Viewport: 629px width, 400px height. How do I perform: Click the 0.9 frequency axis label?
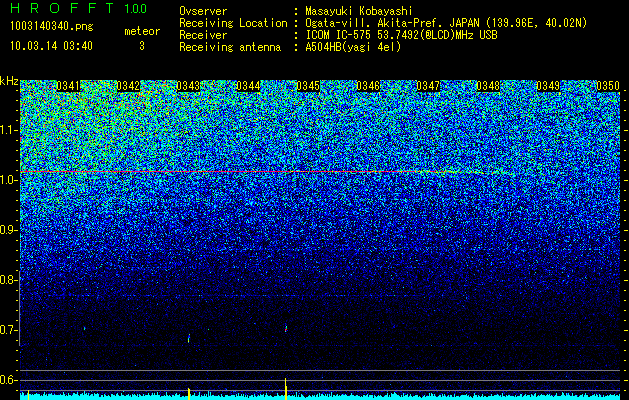8,230
